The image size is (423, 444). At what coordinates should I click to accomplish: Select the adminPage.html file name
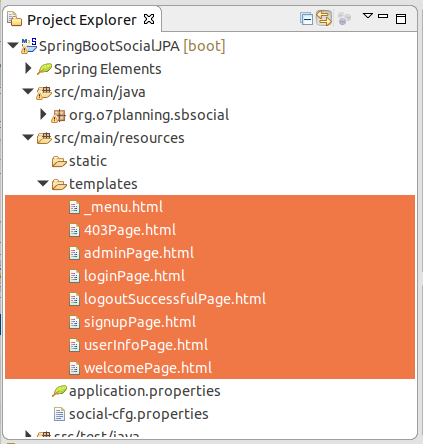[139, 253]
